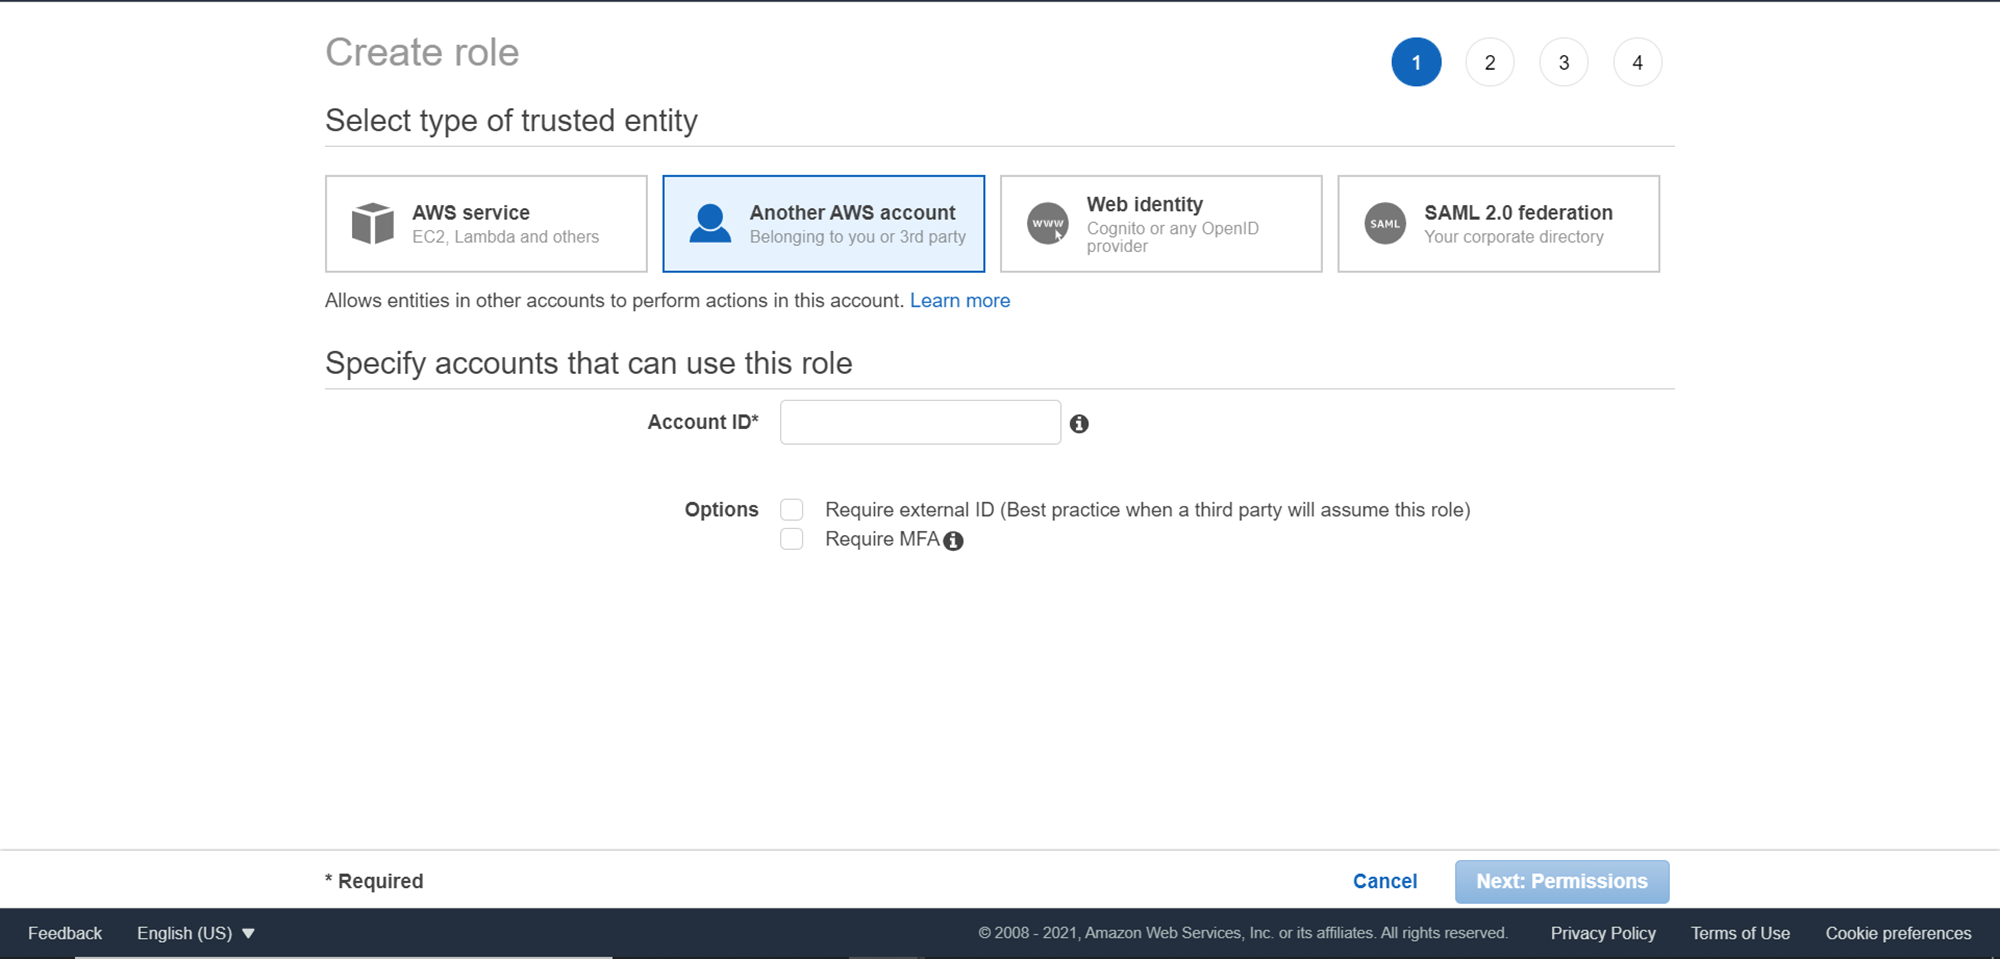Click the current step 1 indicator
This screenshot has width=2000, height=959.
(1416, 63)
